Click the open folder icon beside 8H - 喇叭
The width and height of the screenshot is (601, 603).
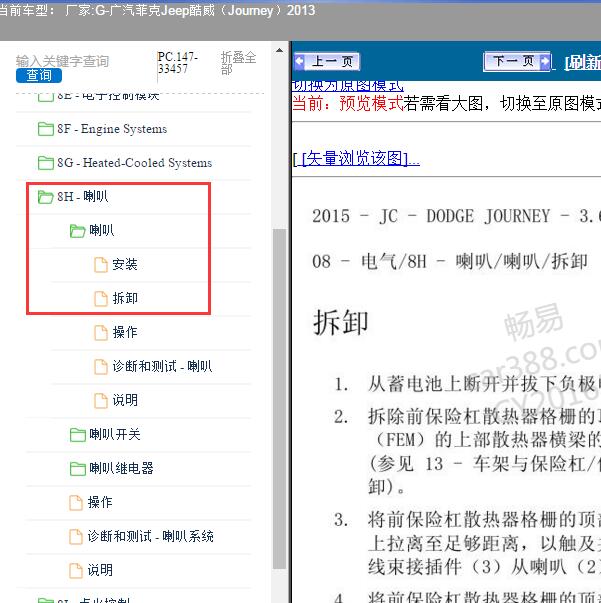coord(46,197)
